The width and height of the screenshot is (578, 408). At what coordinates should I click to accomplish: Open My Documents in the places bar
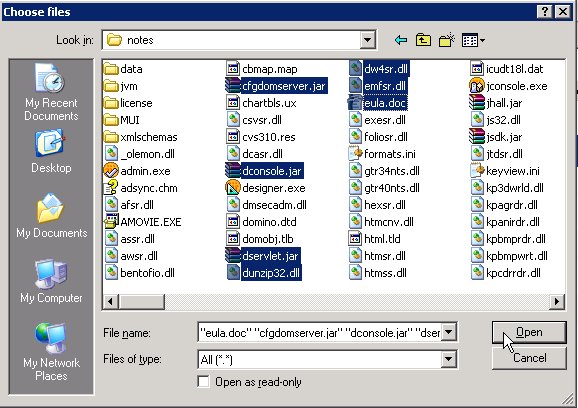52,216
